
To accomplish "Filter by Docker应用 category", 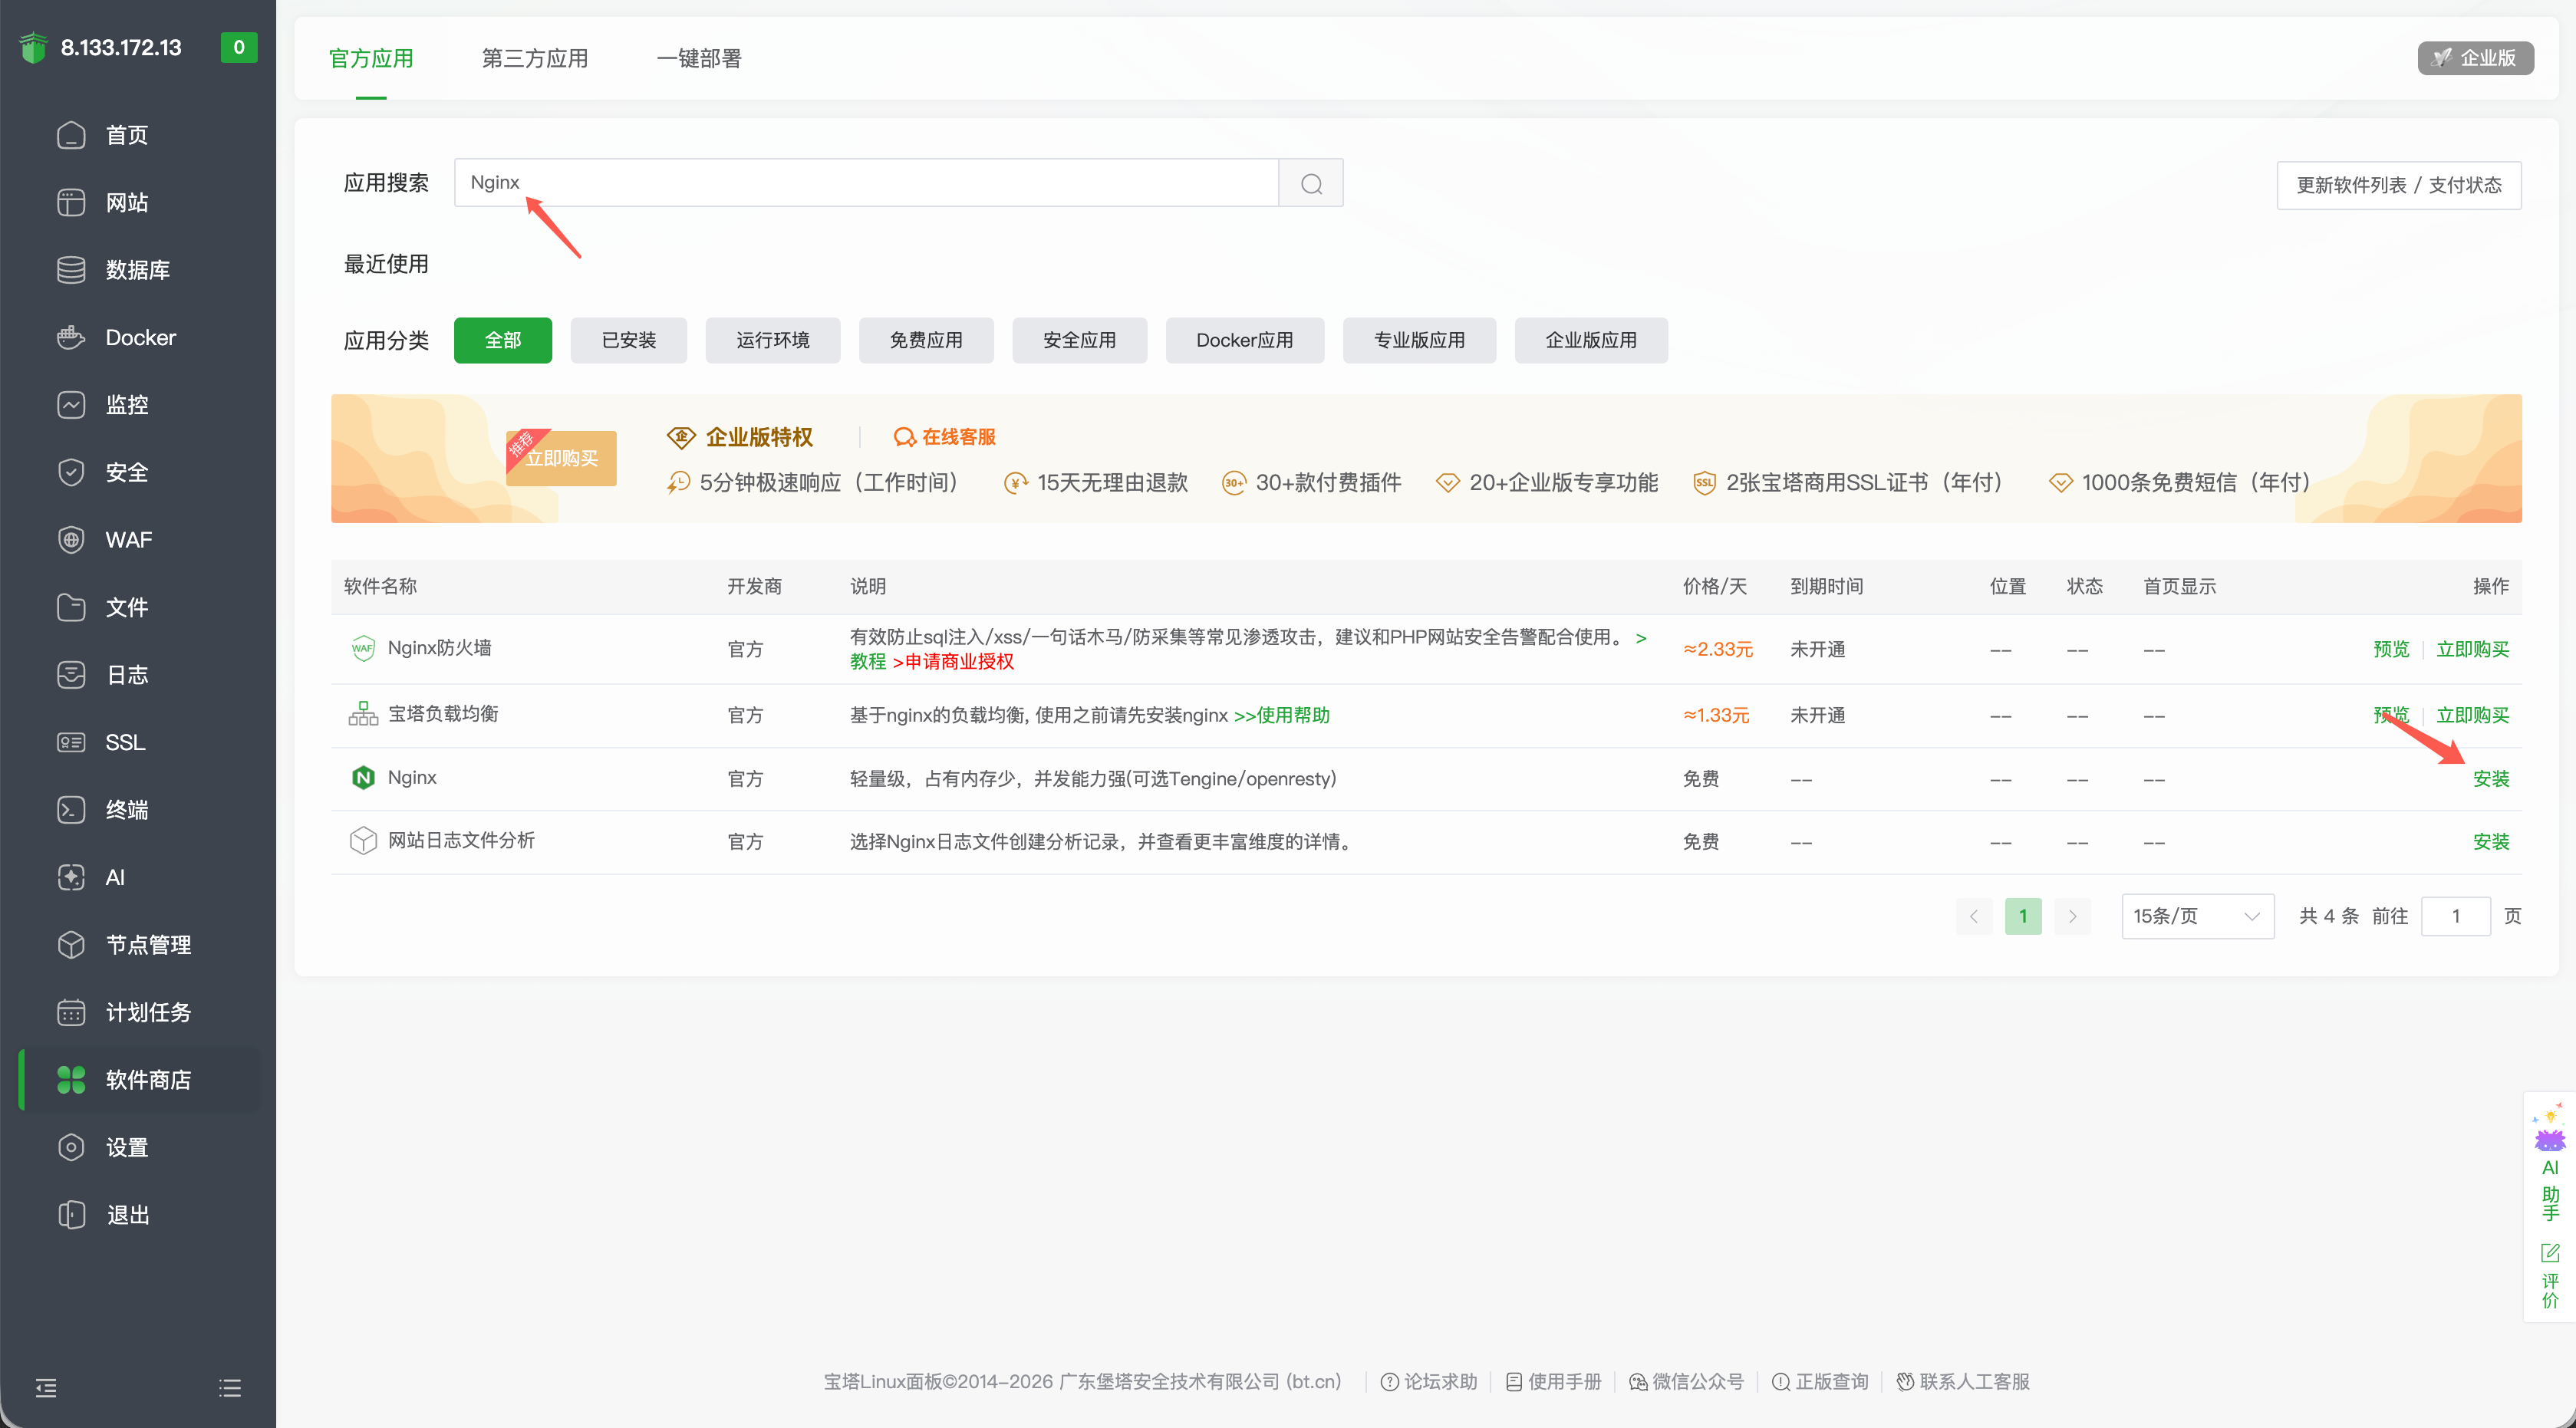I will [1245, 340].
